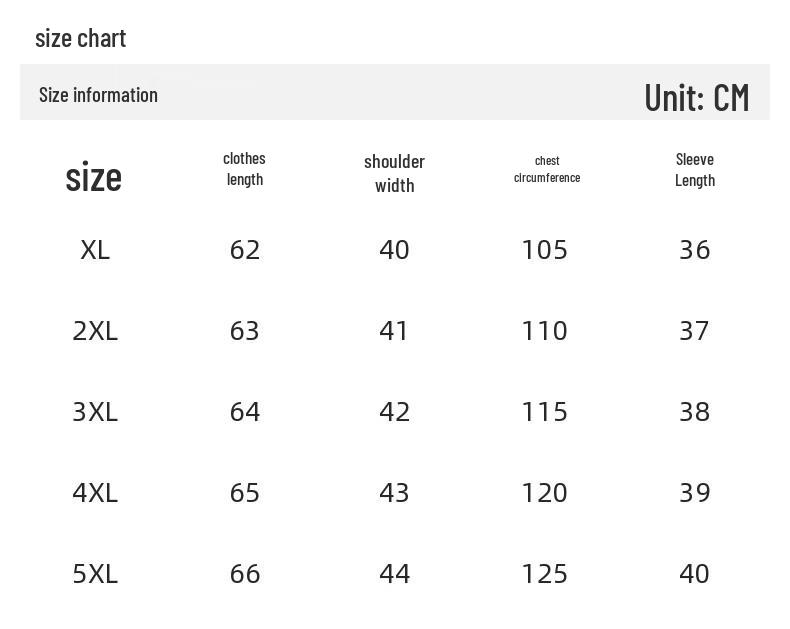
Task: Click the 'size chart' title text
Action: point(81,39)
